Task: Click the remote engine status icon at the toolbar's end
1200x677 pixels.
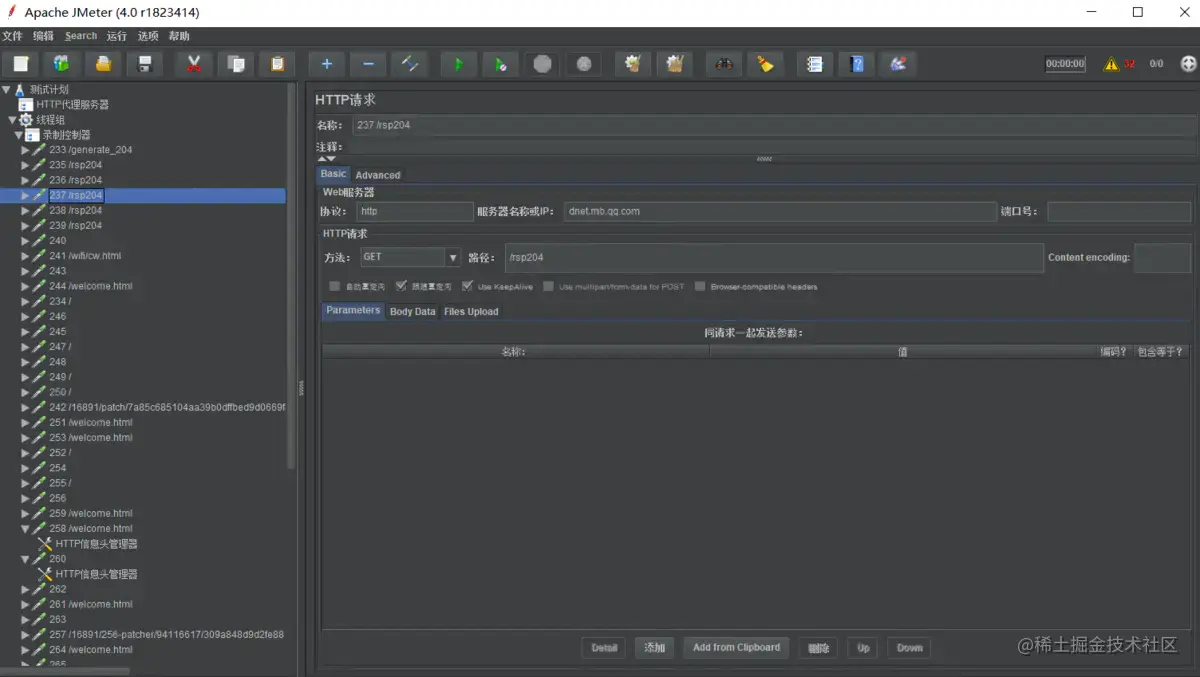Action: coord(1188,64)
